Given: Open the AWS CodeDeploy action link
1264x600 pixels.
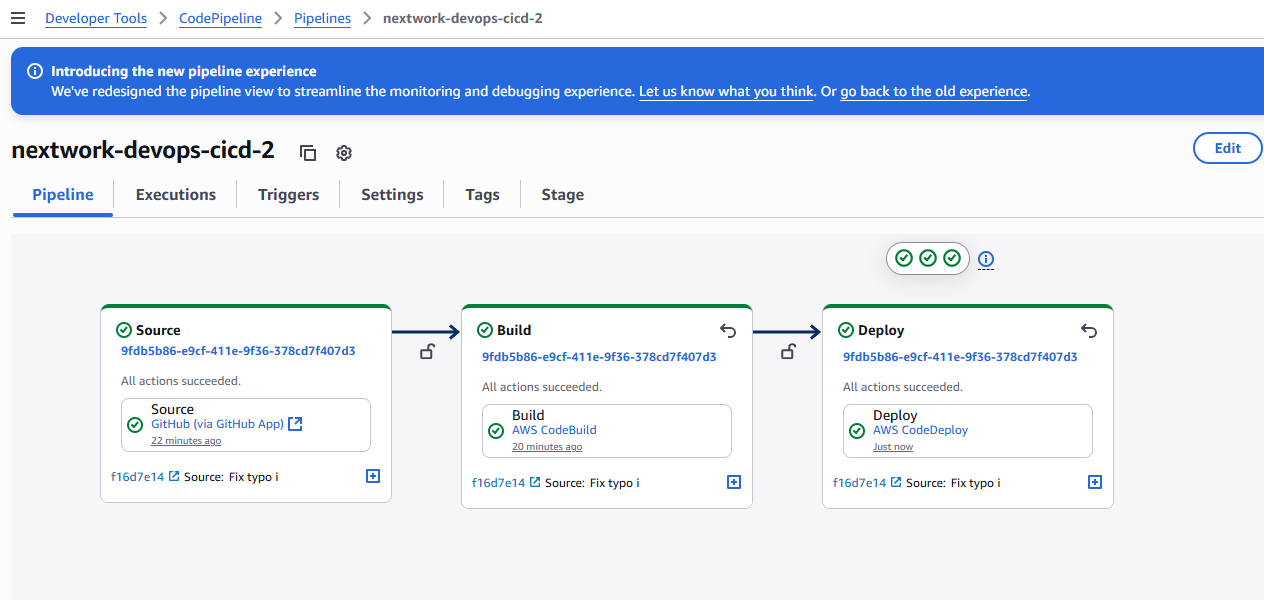Looking at the screenshot, I should (x=920, y=430).
